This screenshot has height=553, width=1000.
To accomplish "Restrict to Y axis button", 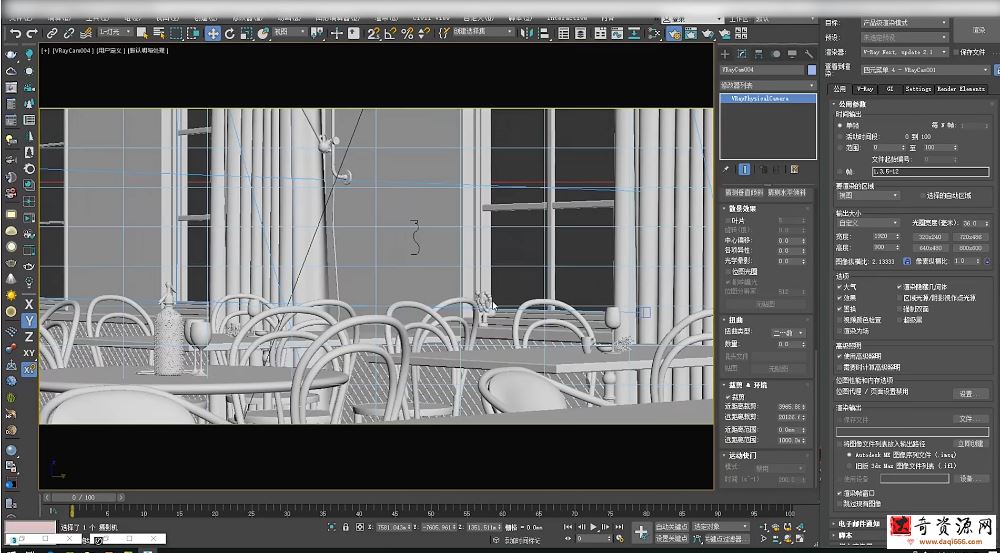I will click(29, 320).
